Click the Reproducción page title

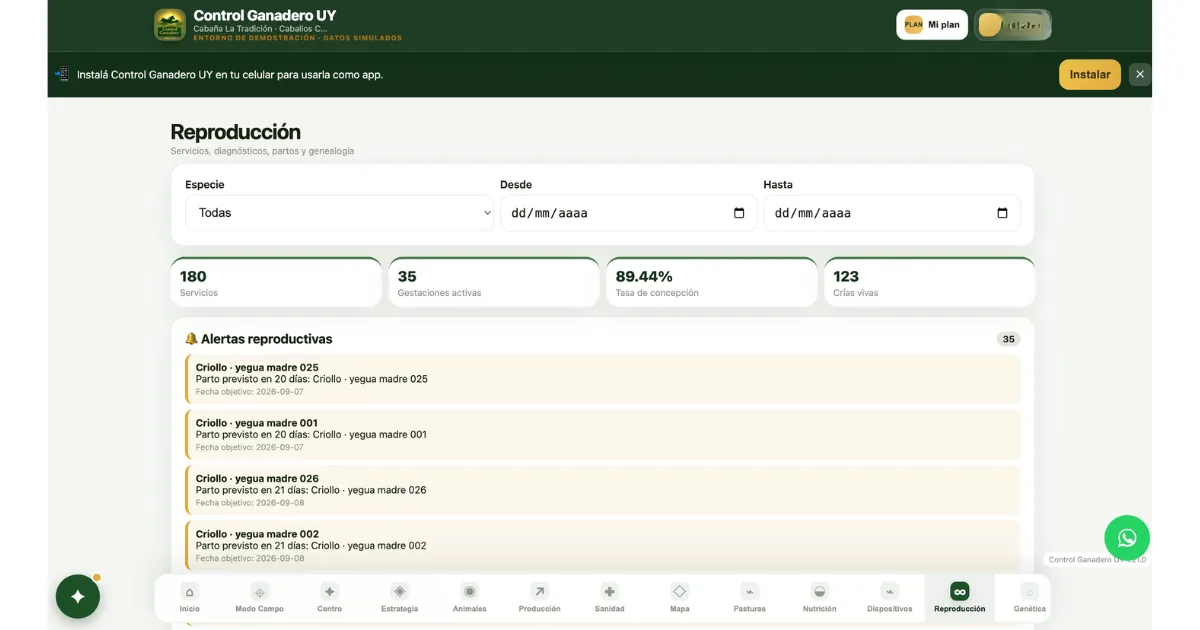[x=236, y=132]
